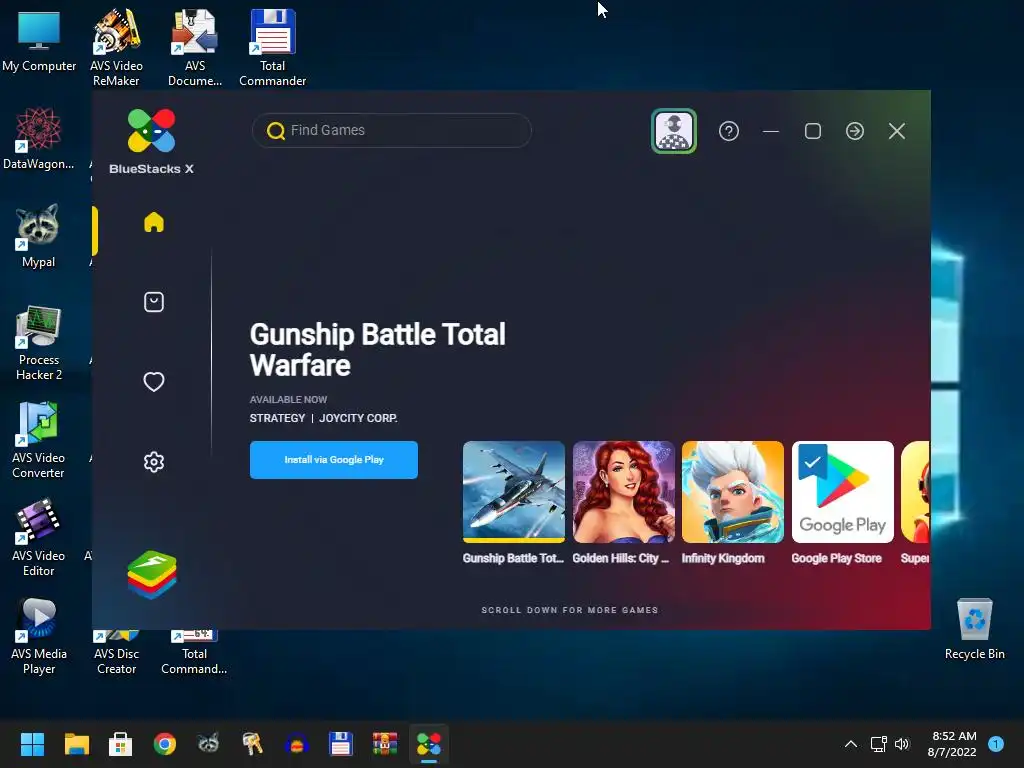1024x768 pixels.
Task: Open the notification badge in tray
Action: pyautogui.click(x=996, y=744)
